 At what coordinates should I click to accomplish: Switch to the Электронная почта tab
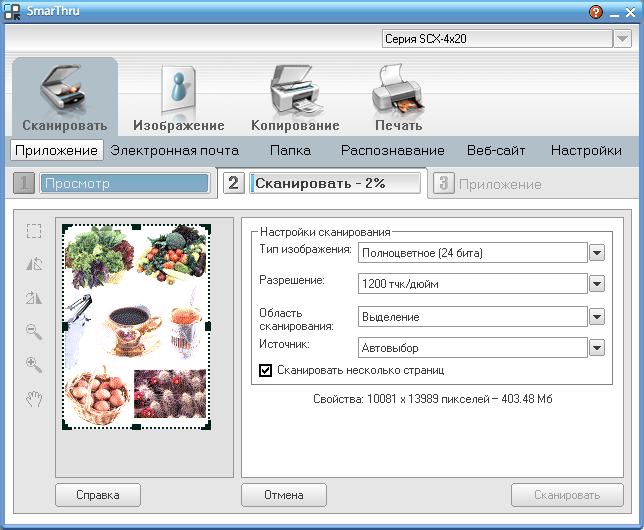click(x=175, y=150)
